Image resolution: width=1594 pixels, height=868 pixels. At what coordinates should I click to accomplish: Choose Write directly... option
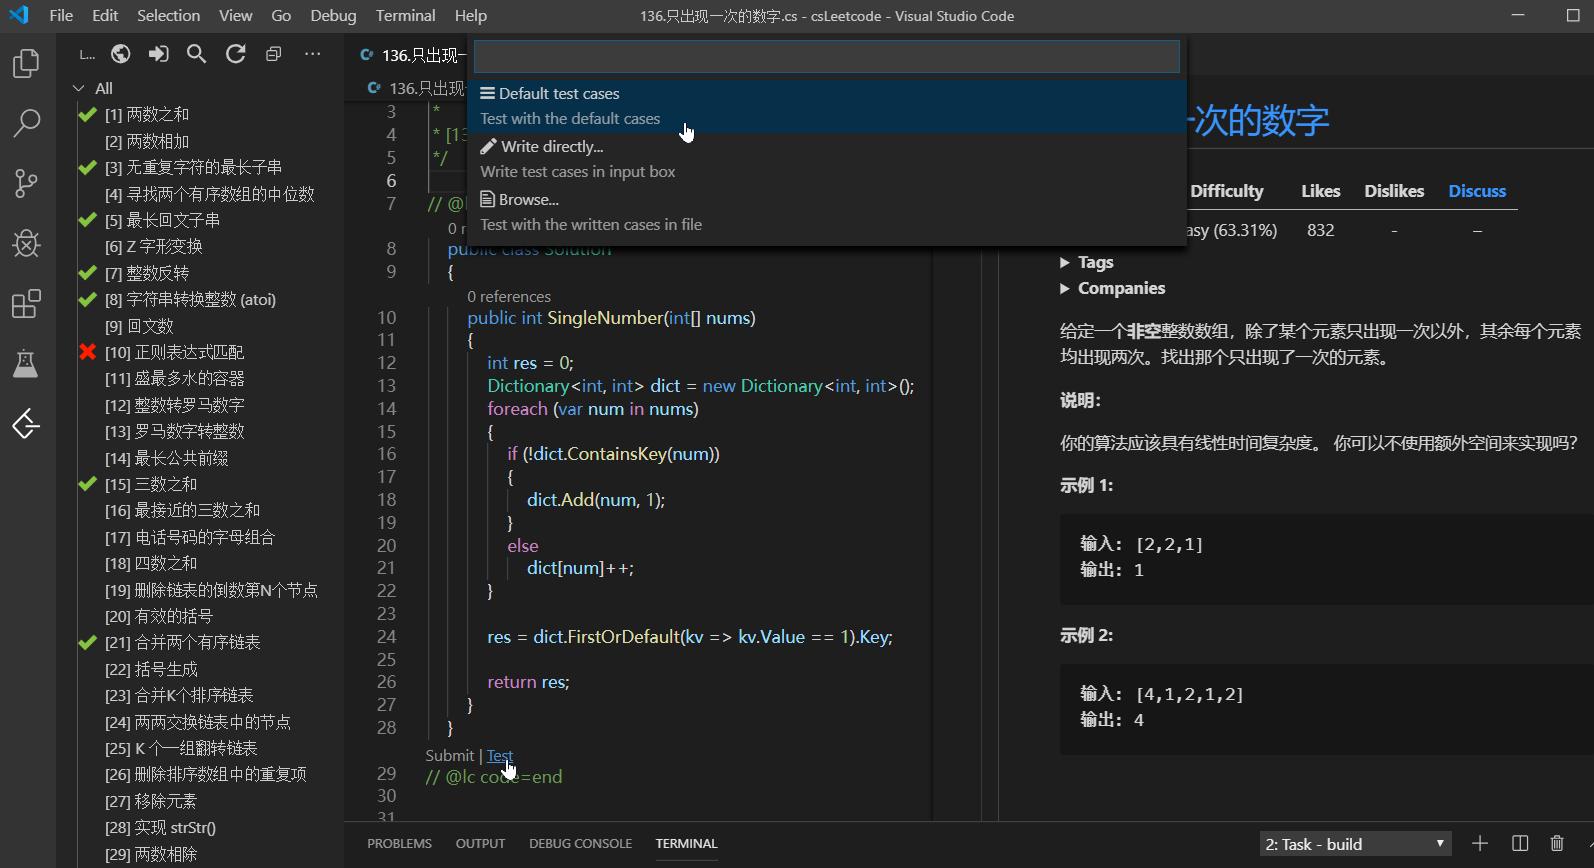(827, 159)
